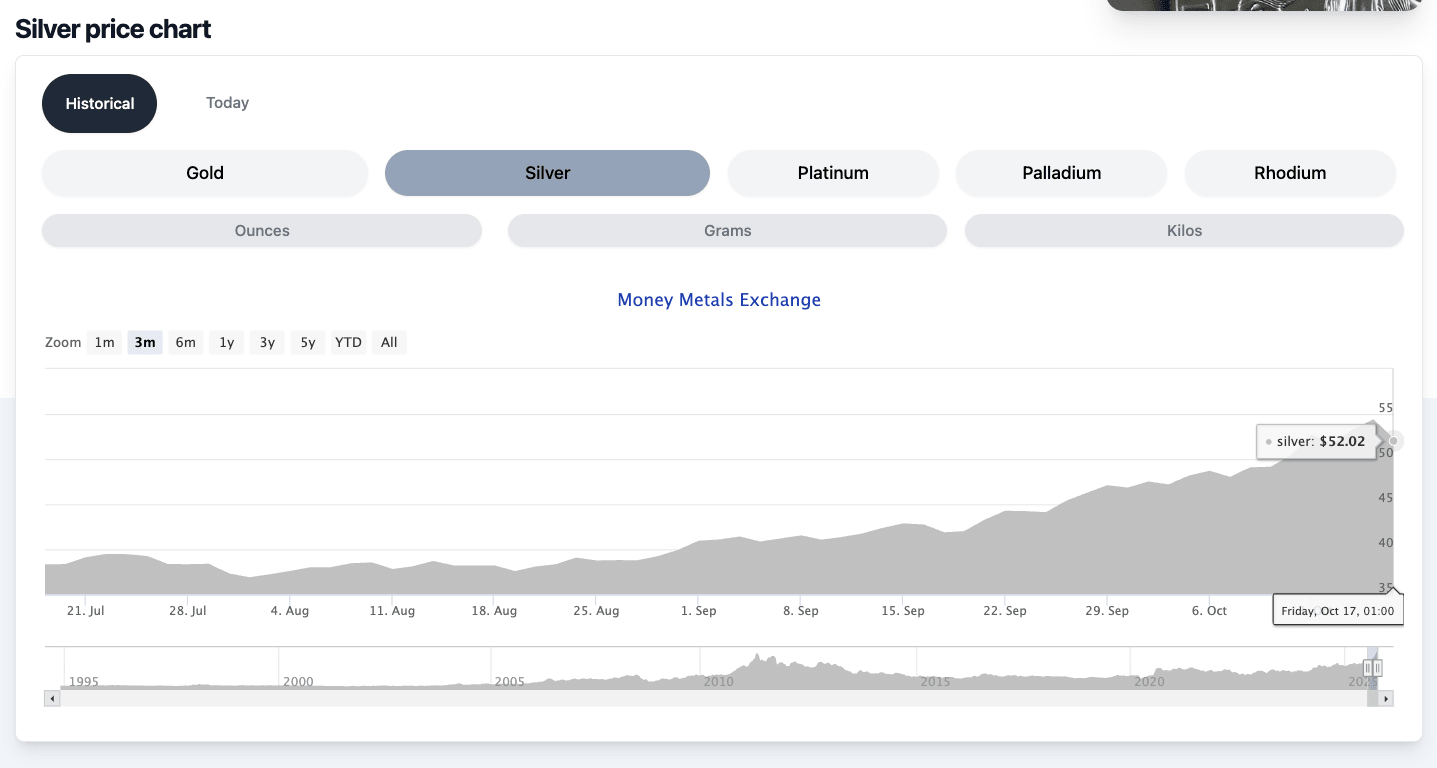1437x768 pixels.
Task: Show All historical data range
Action: click(x=389, y=343)
